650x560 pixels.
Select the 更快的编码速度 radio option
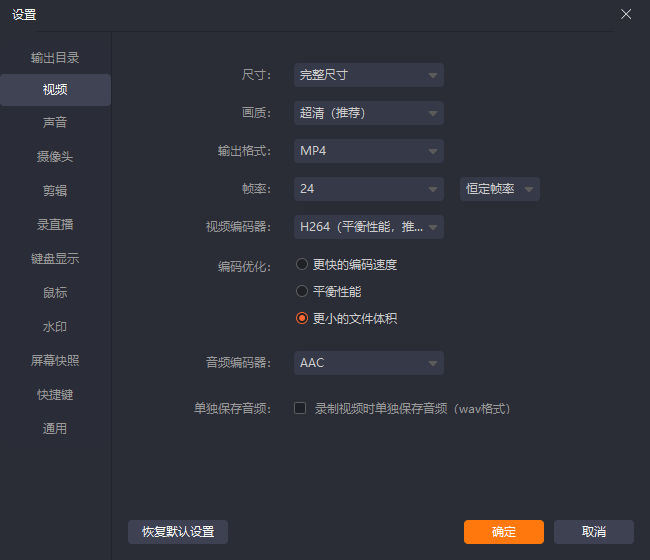302,265
